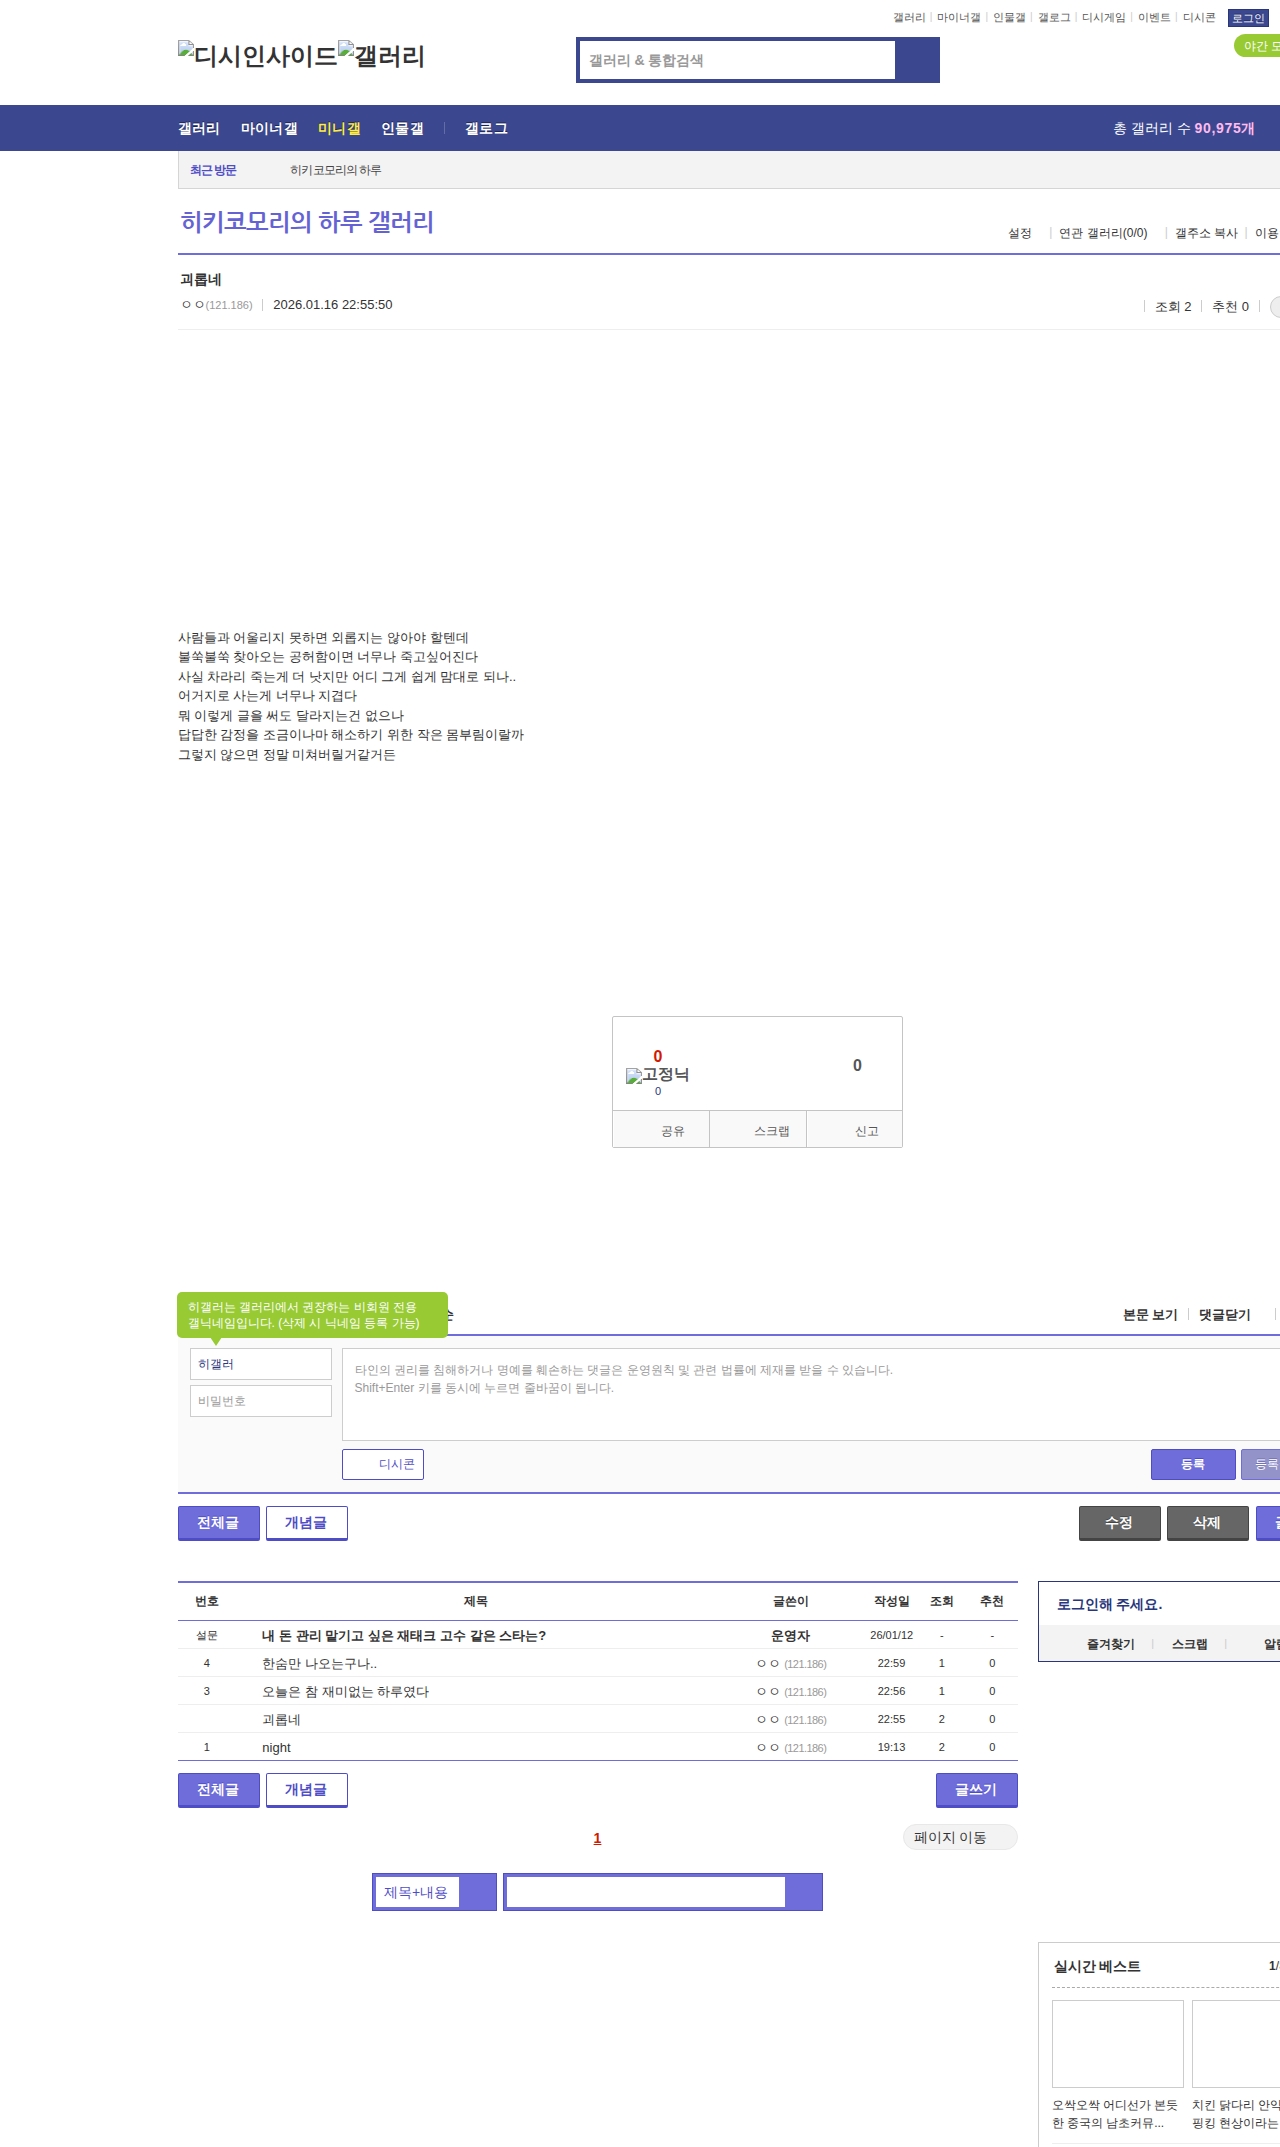Copy gallery address with 갤주소 복사
The width and height of the screenshot is (1280, 2147).
(x=1206, y=233)
